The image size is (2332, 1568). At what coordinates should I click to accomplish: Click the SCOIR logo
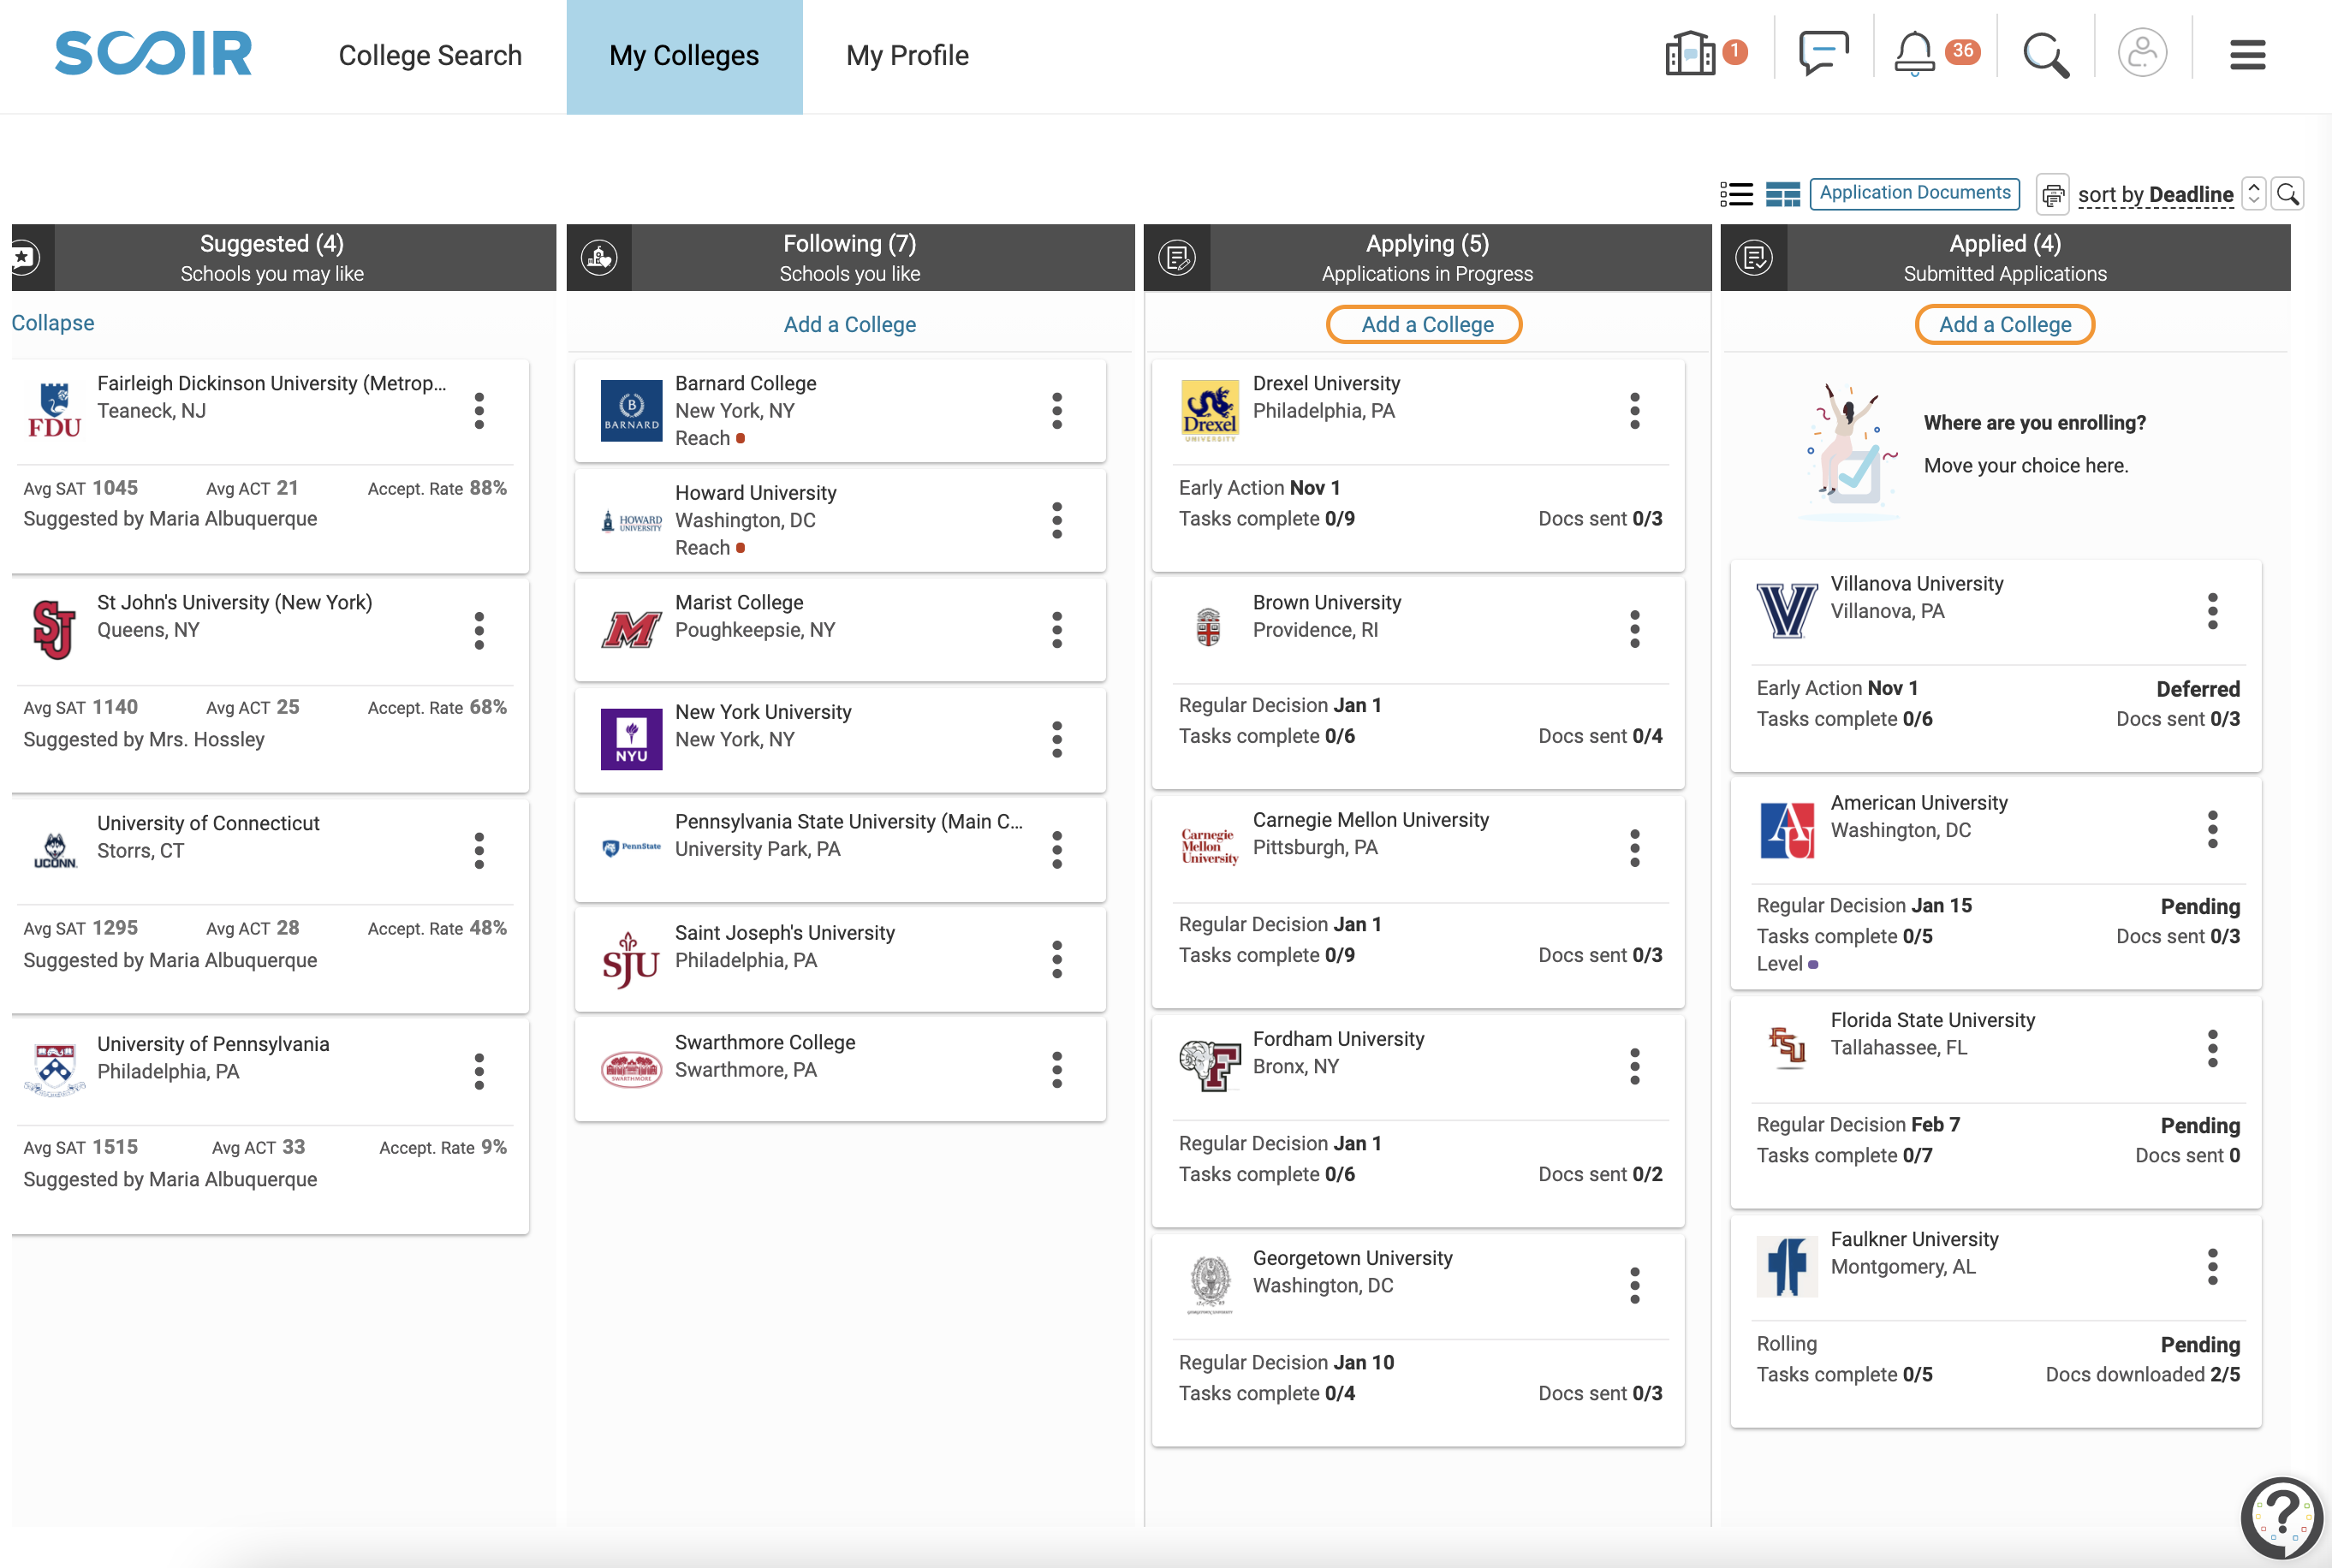[153, 54]
